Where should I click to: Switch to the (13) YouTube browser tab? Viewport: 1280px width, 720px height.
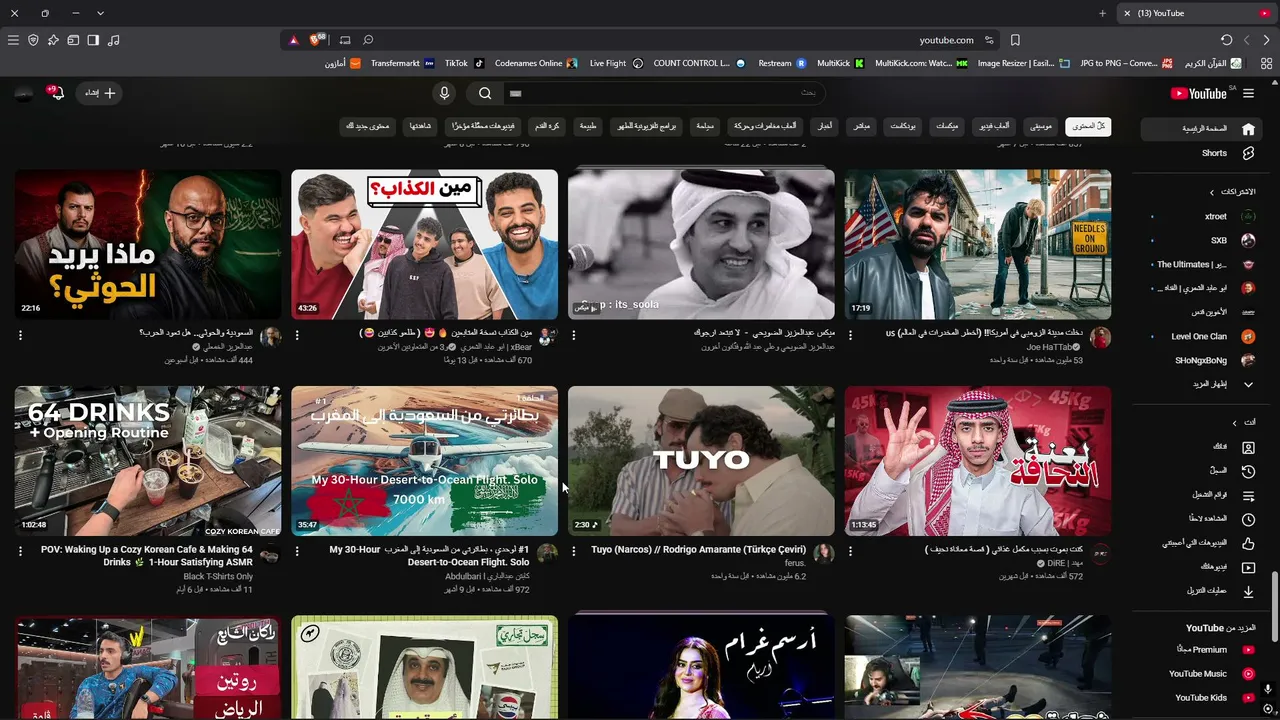[x=1195, y=13]
